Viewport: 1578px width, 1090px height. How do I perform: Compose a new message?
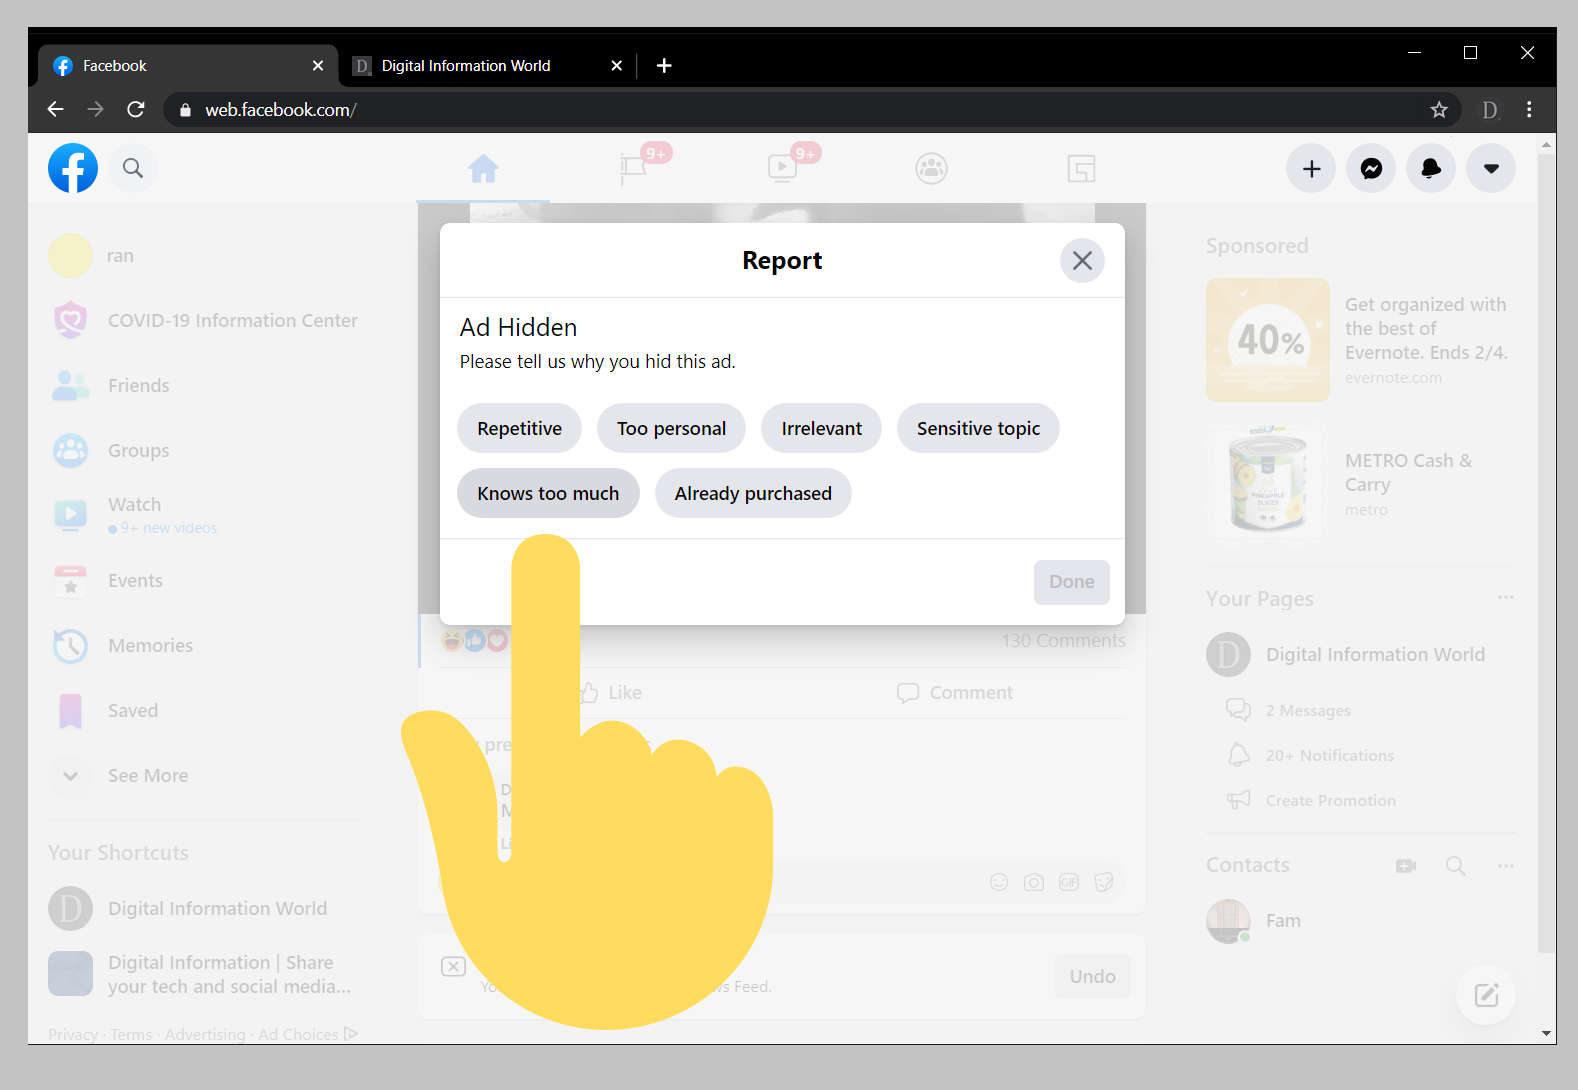coord(1487,995)
